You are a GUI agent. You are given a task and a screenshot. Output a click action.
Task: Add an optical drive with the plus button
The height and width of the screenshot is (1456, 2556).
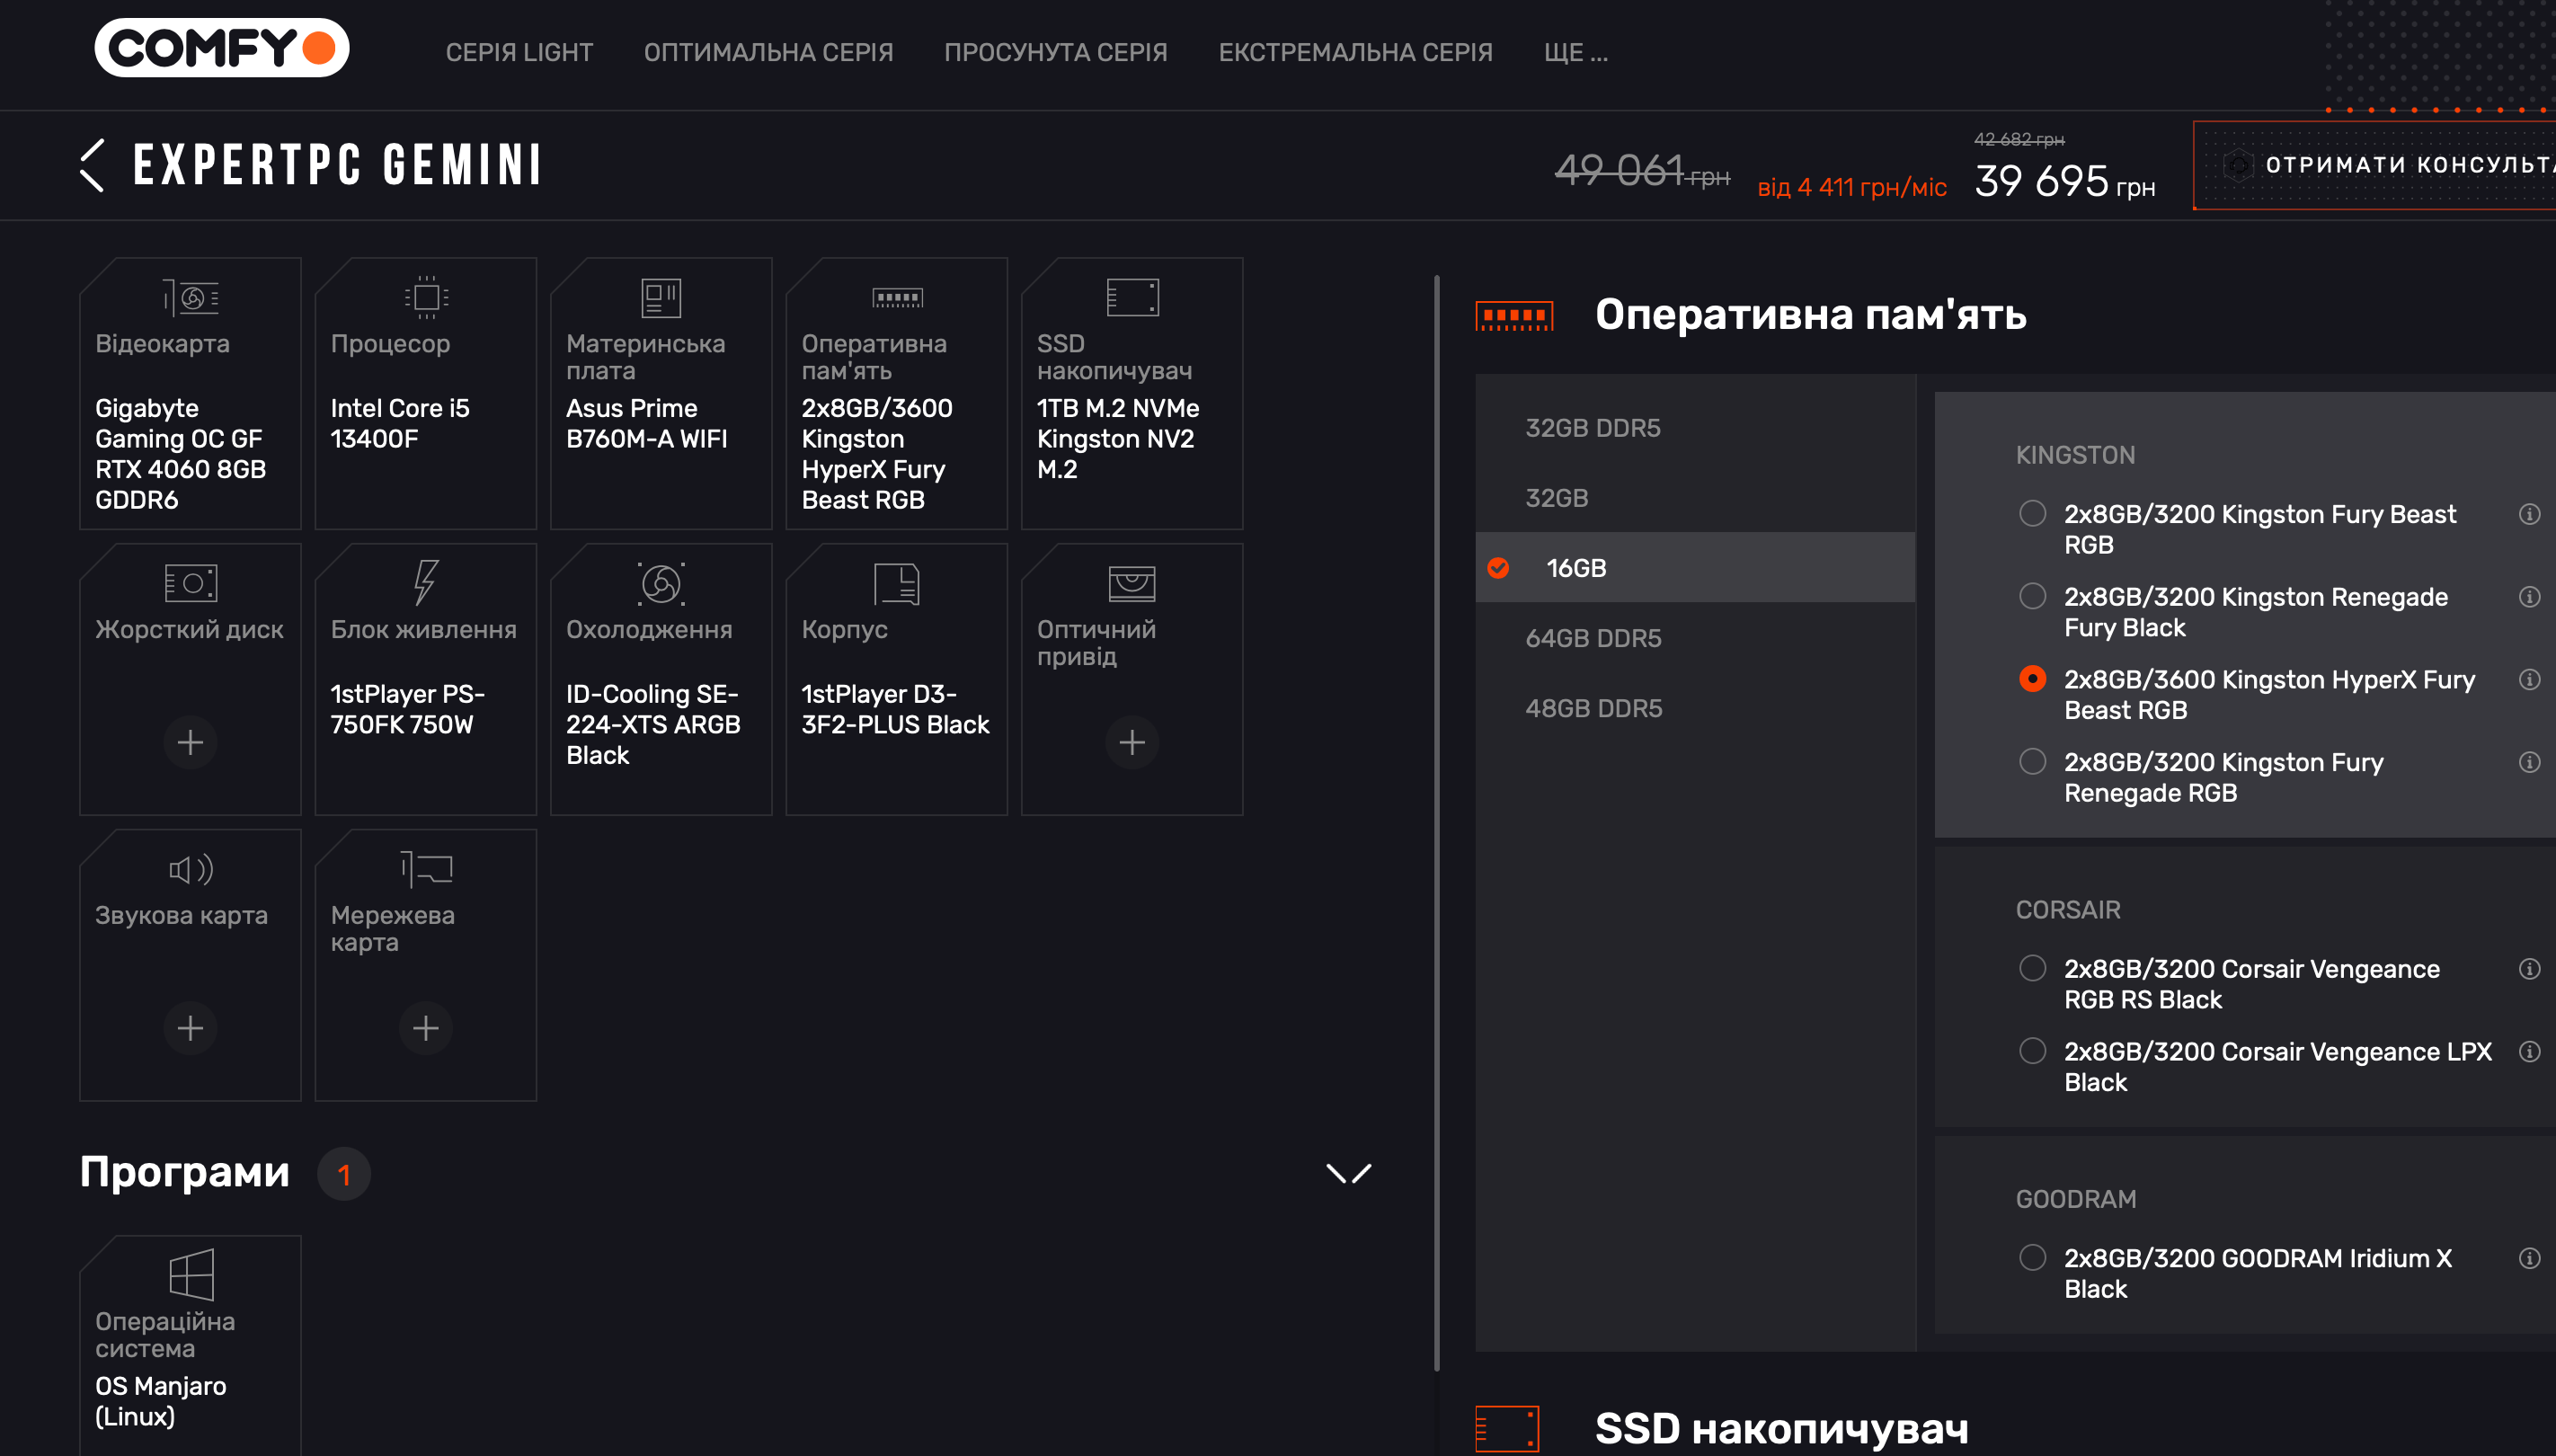(x=1132, y=742)
